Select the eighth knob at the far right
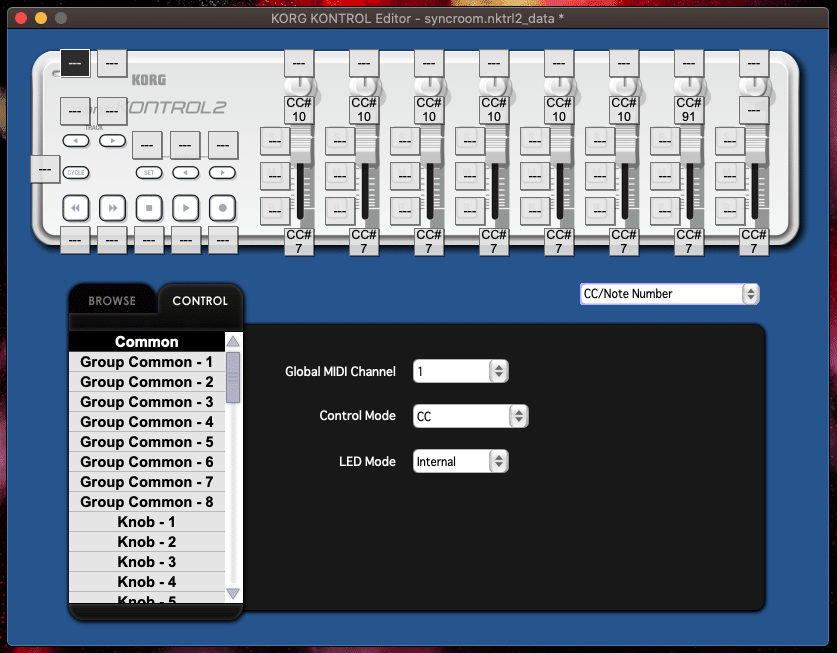837x653 pixels. [x=754, y=109]
